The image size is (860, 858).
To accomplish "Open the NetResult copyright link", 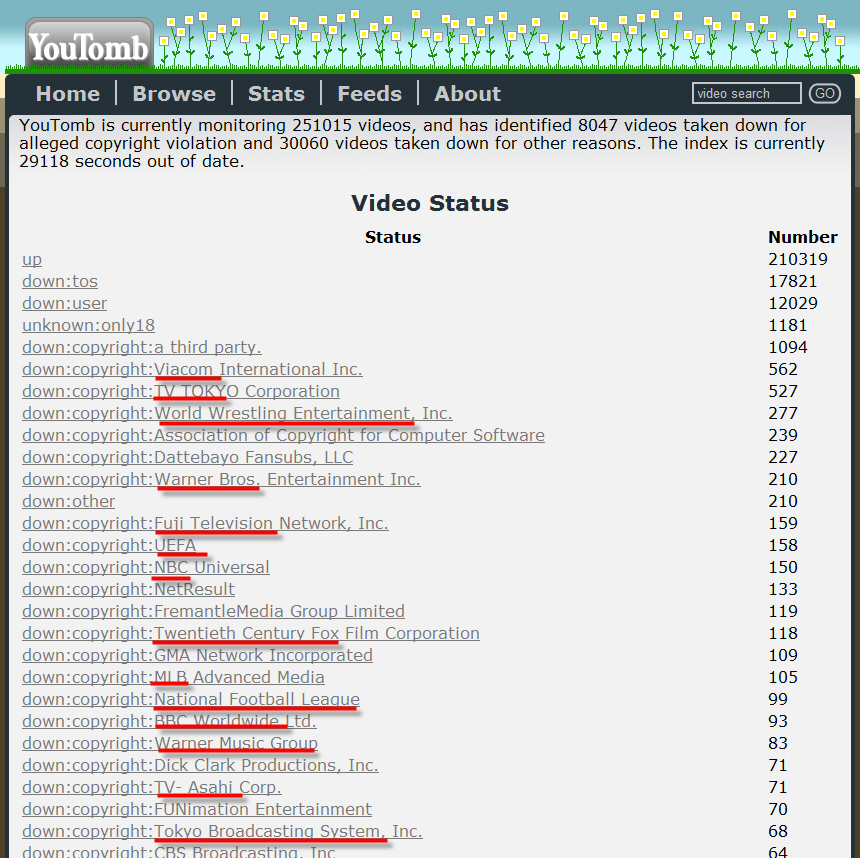I will (128, 589).
